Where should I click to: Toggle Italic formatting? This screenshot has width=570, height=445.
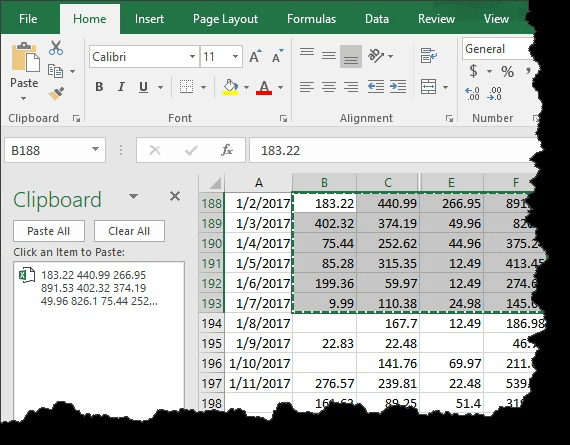(121, 87)
